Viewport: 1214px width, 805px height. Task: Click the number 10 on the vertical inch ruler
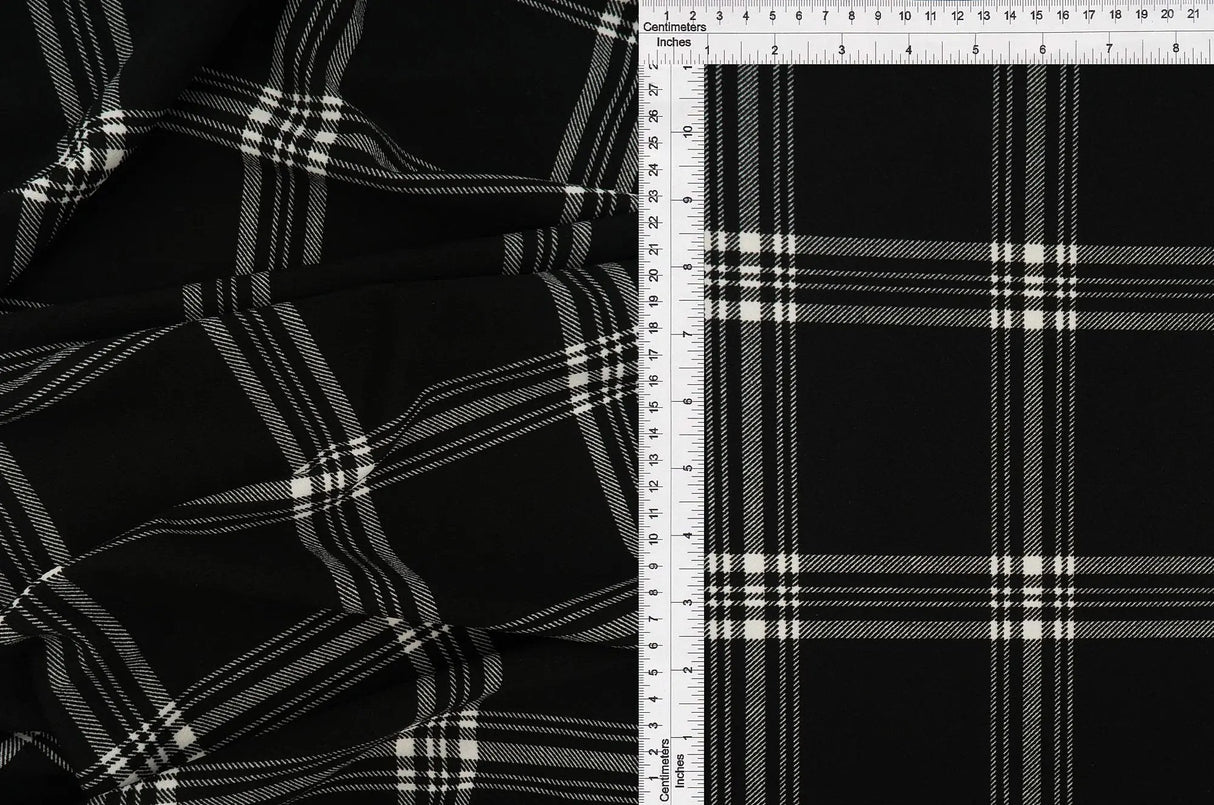pos(686,131)
